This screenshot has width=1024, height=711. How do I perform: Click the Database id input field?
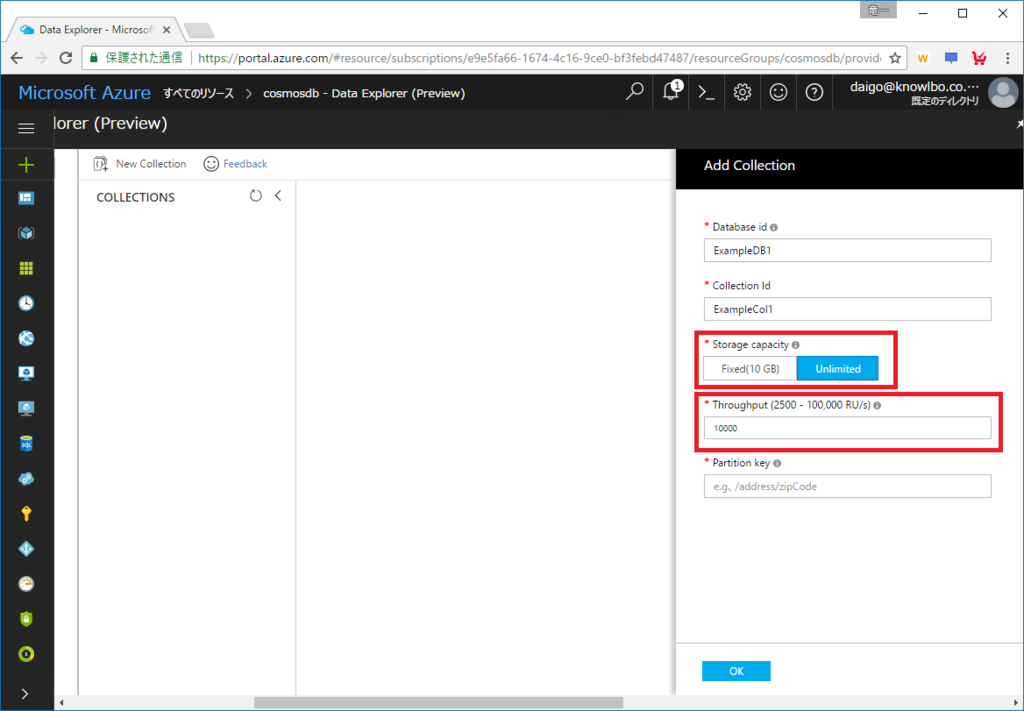(x=847, y=250)
